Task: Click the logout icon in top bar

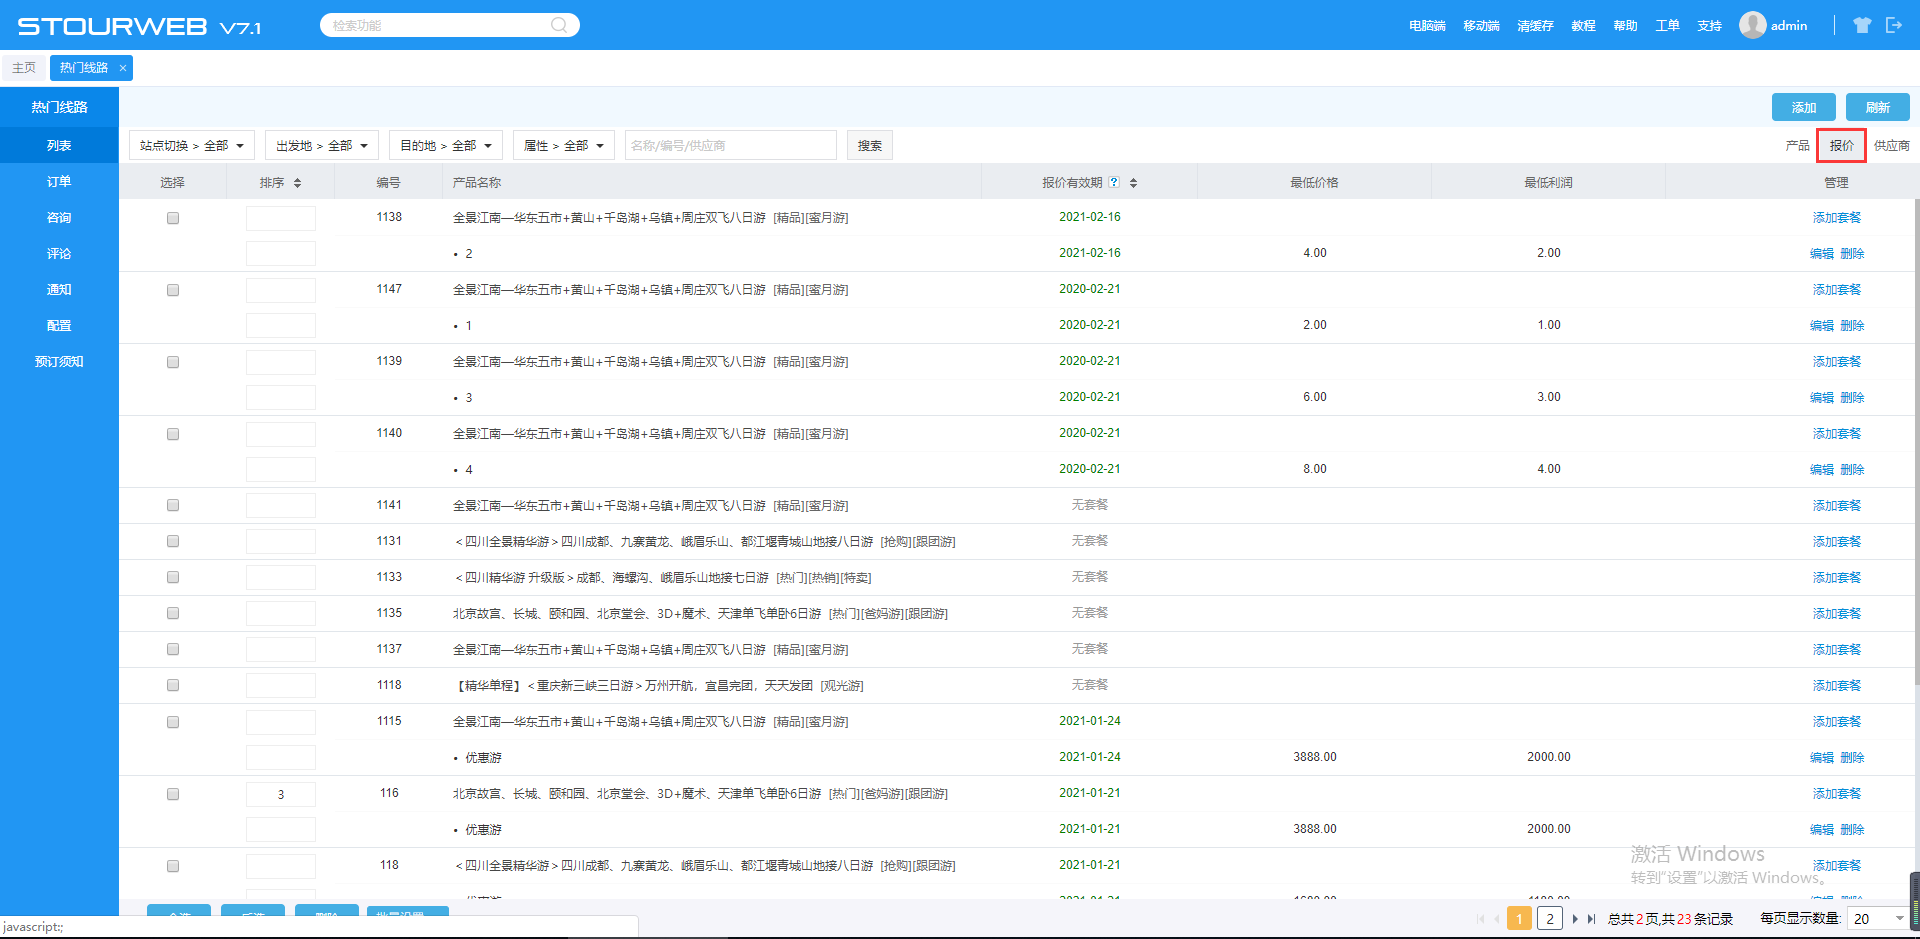Action: click(1893, 25)
